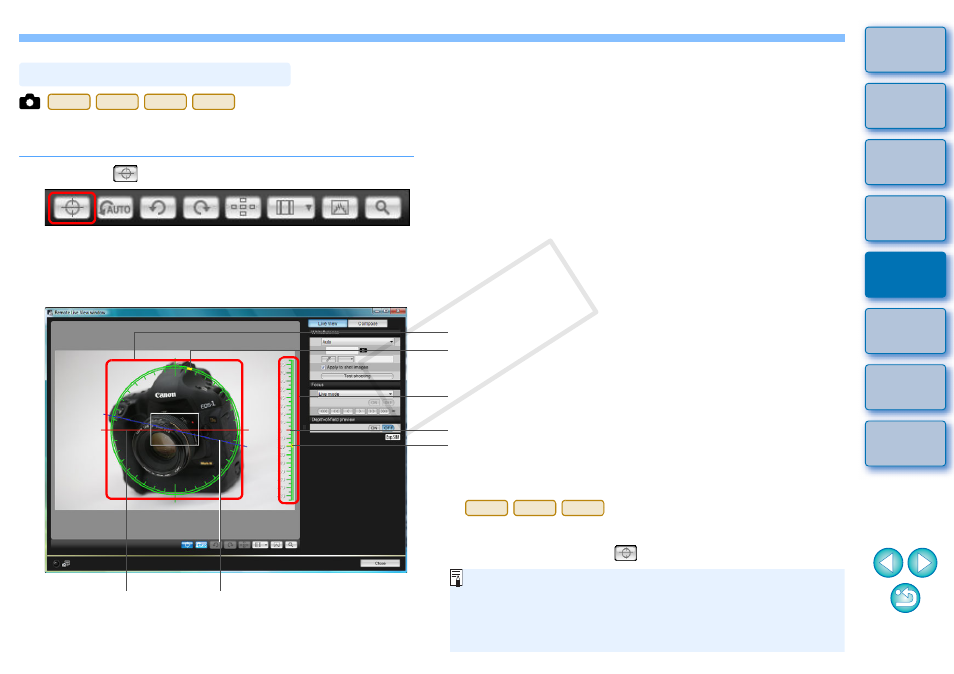The width and height of the screenshot is (954, 674).
Task: Click the small AUTO rotate icon in Remote Live View window
Action: click(x=201, y=545)
